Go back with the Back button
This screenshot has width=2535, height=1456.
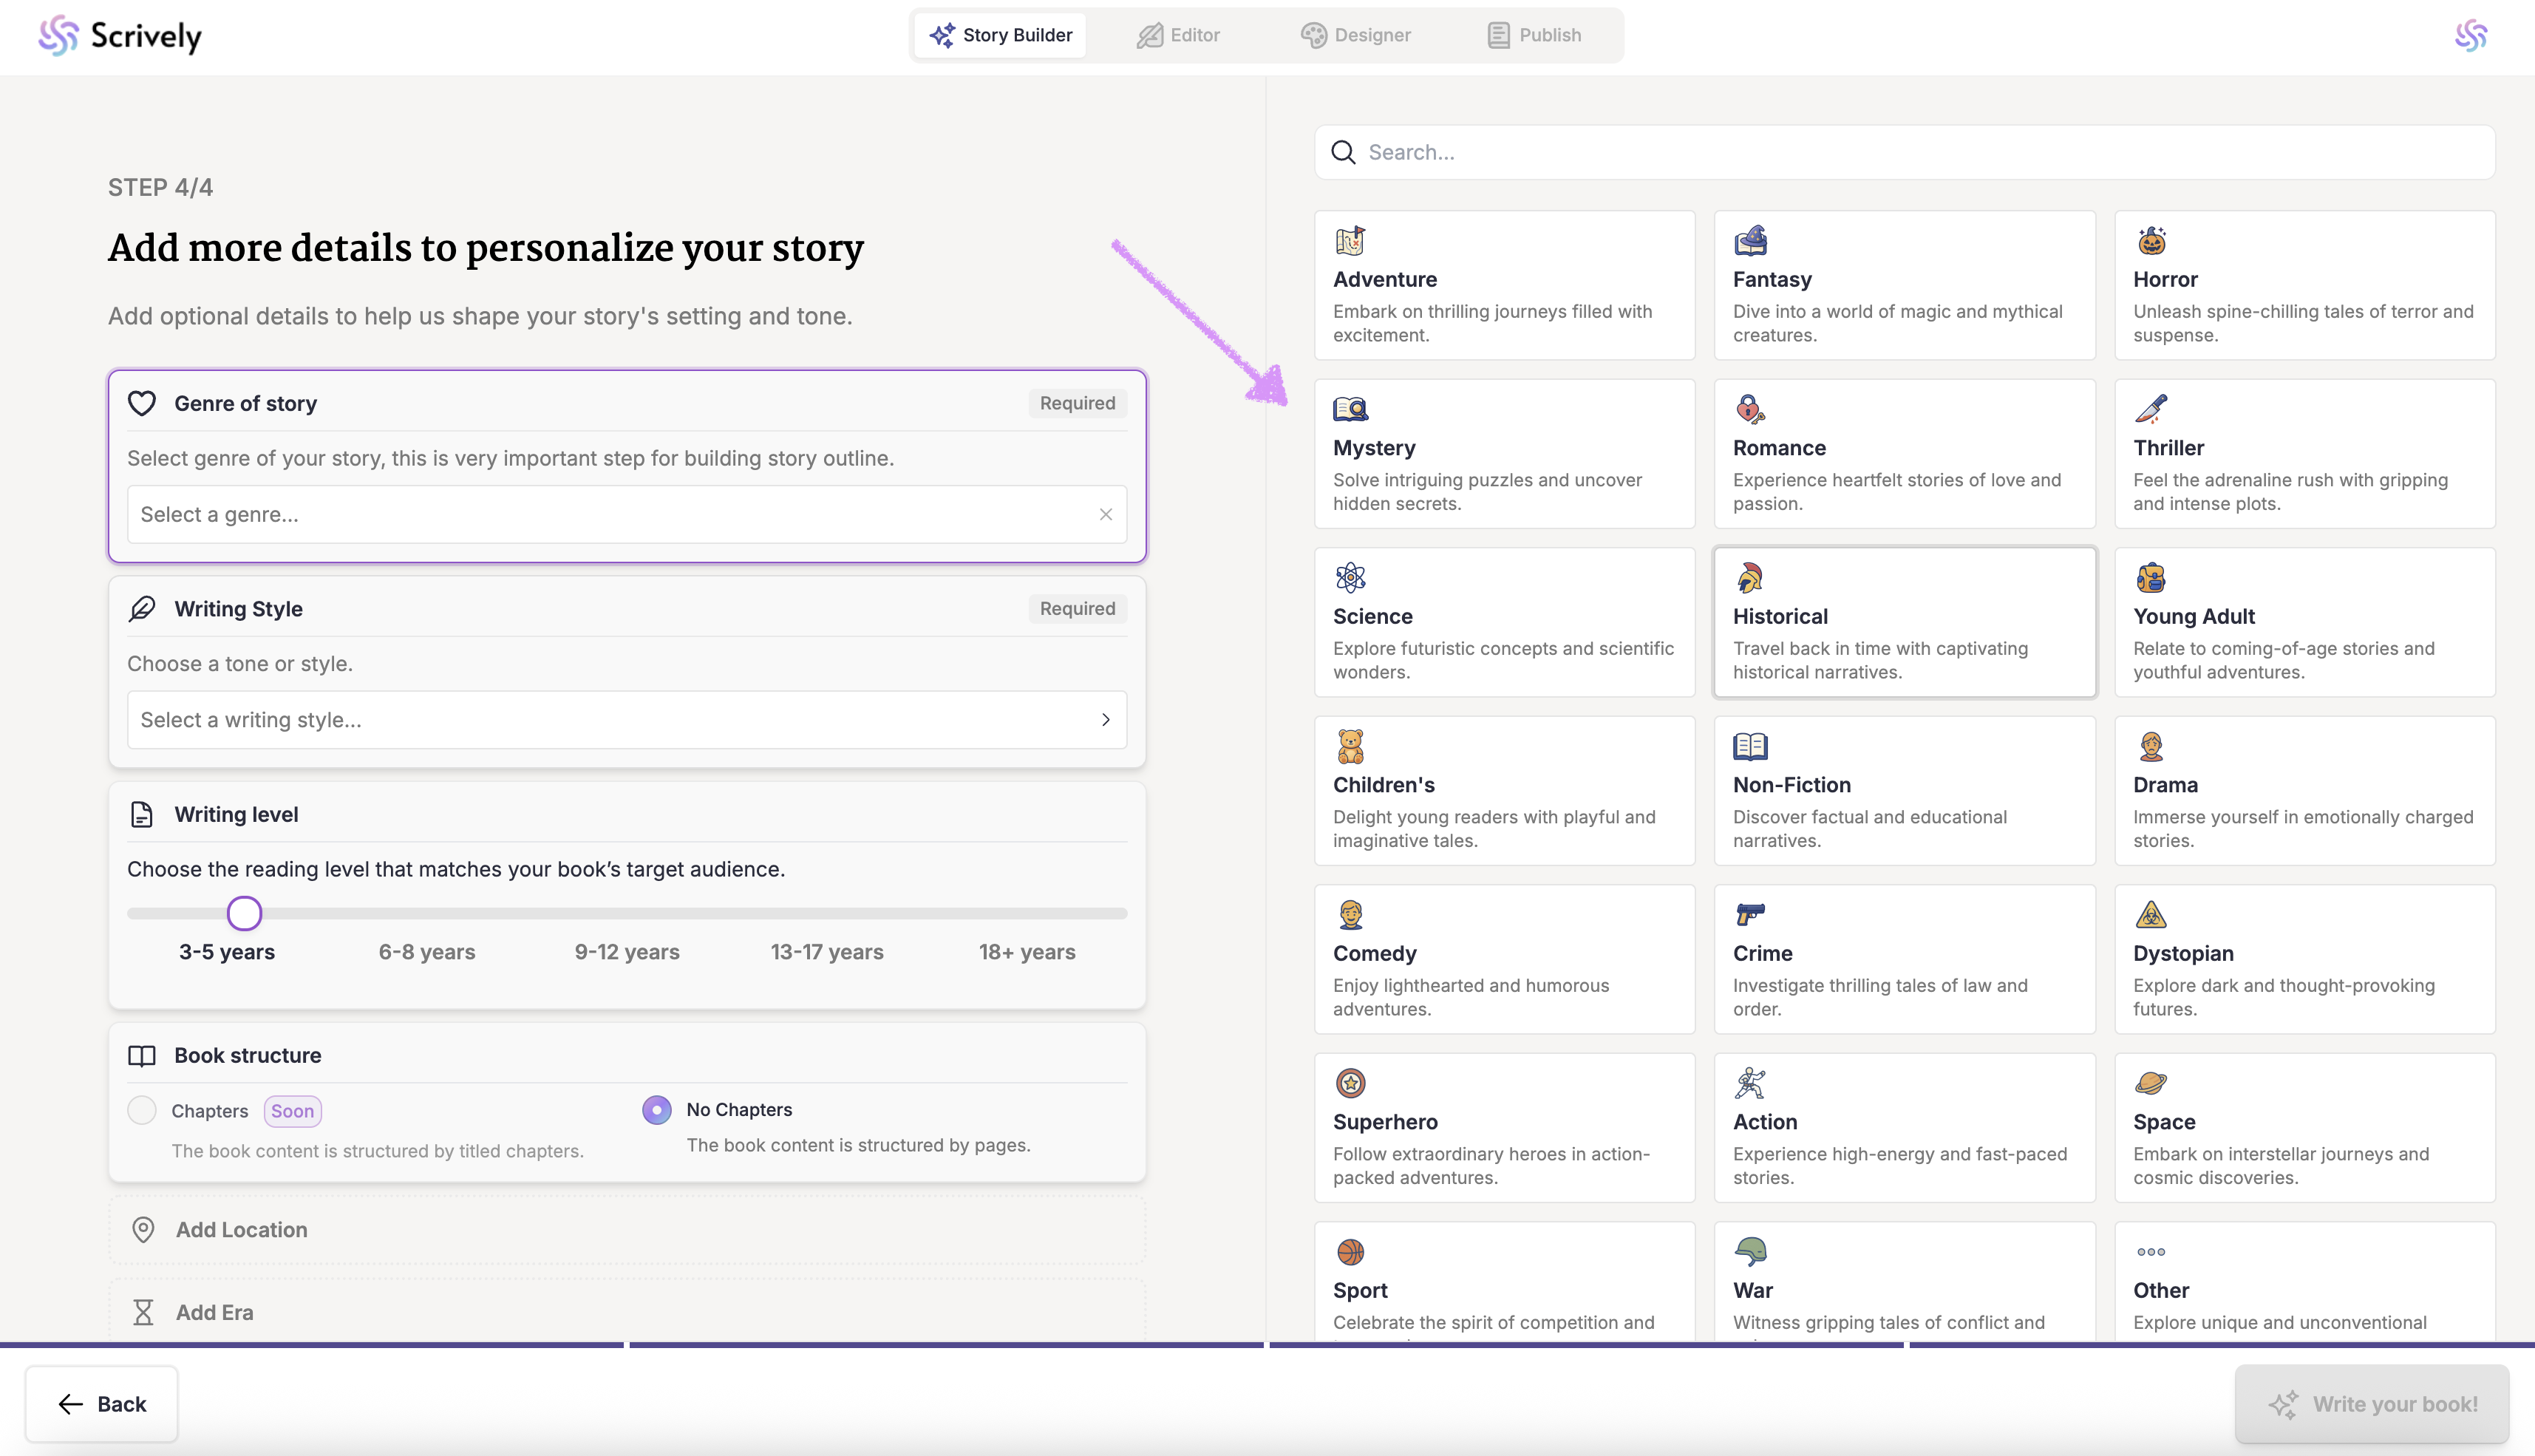click(102, 1404)
